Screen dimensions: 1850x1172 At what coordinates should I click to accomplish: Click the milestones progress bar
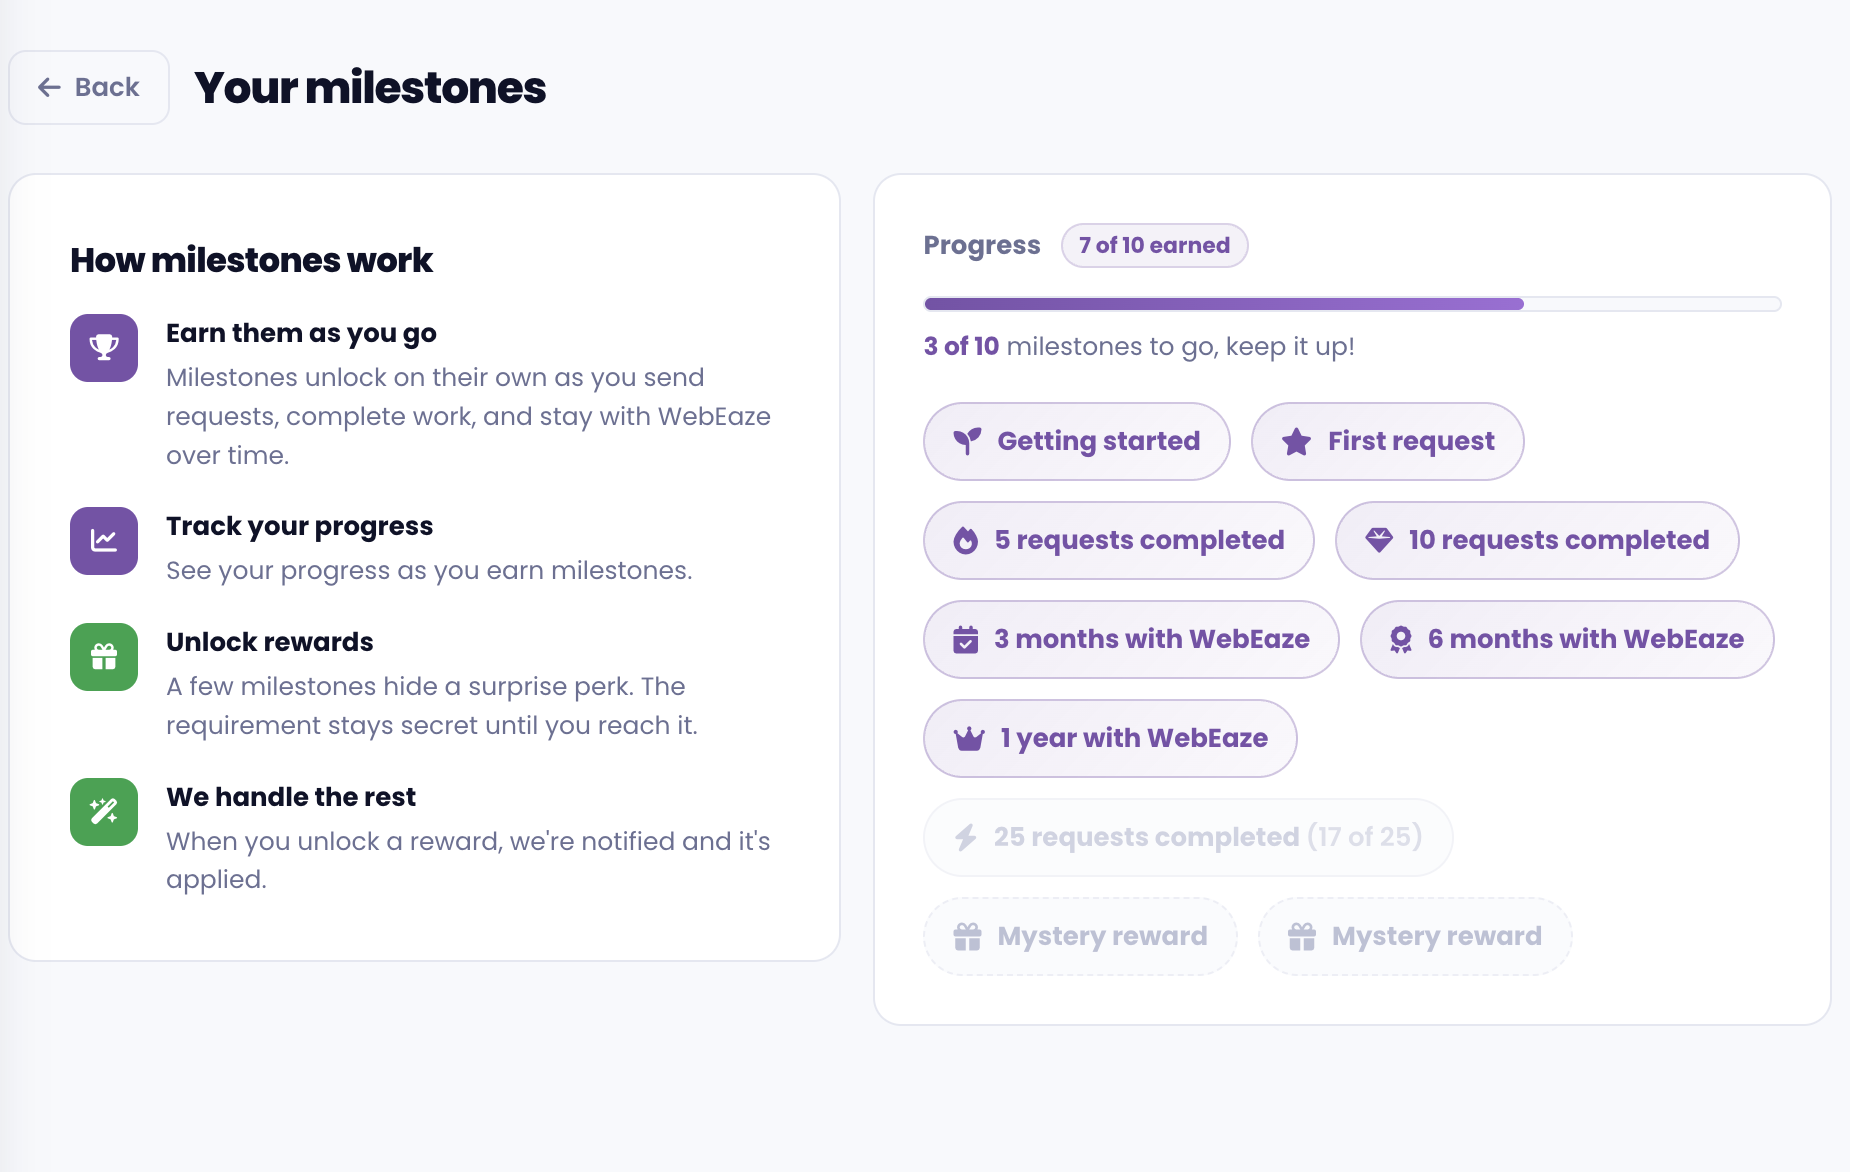(1352, 304)
